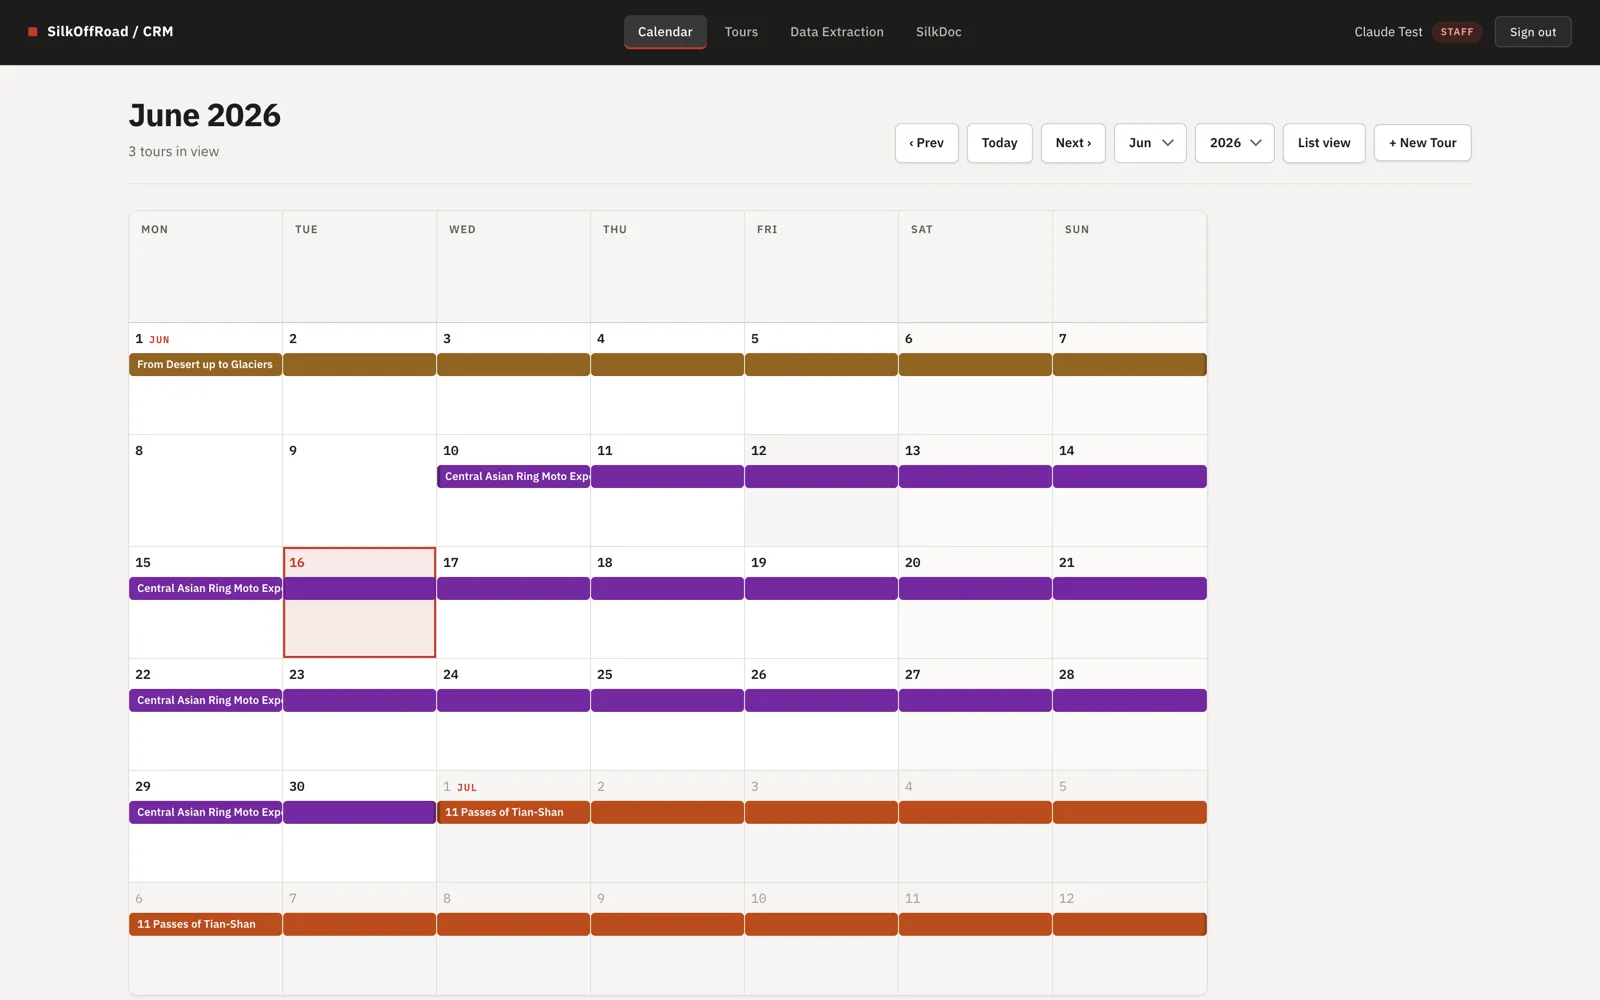Click the STAFF badge
The height and width of the screenshot is (1000, 1600).
[x=1457, y=32]
